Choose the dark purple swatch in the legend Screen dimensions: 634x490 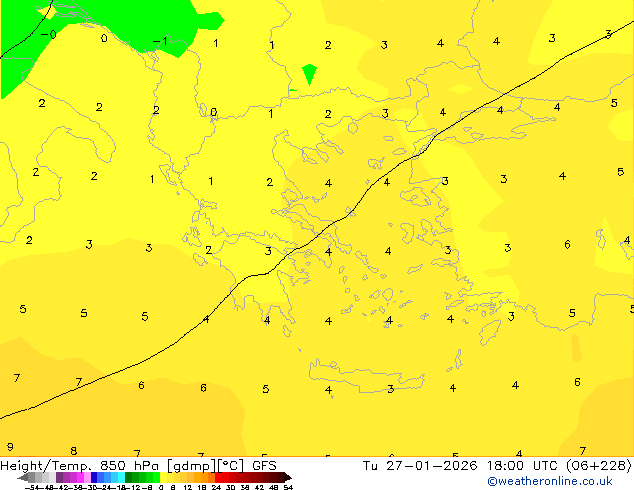click(x=59, y=477)
